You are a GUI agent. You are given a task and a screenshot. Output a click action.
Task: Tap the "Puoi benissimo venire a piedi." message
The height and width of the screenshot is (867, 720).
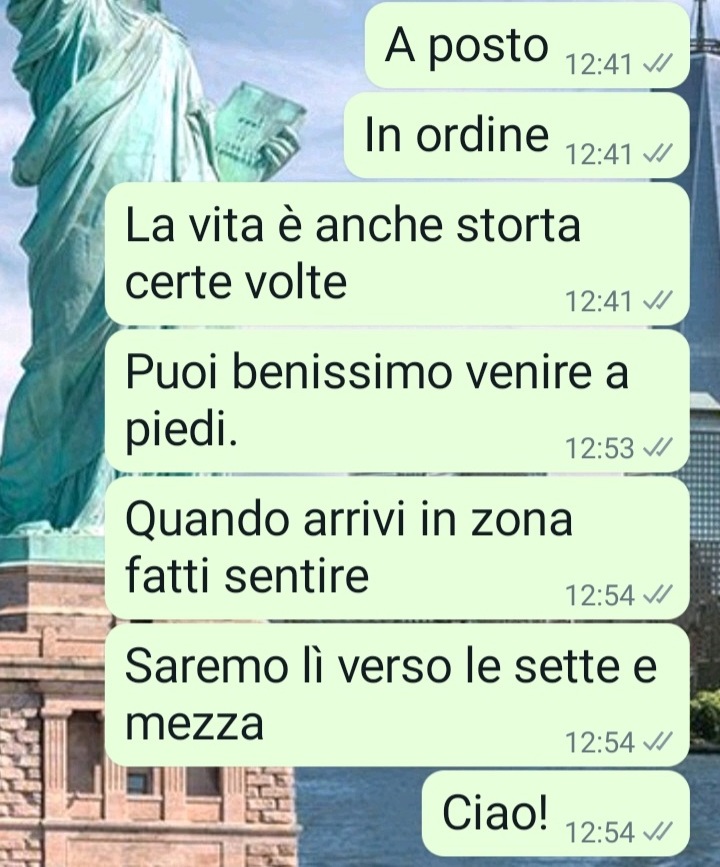tap(397, 401)
